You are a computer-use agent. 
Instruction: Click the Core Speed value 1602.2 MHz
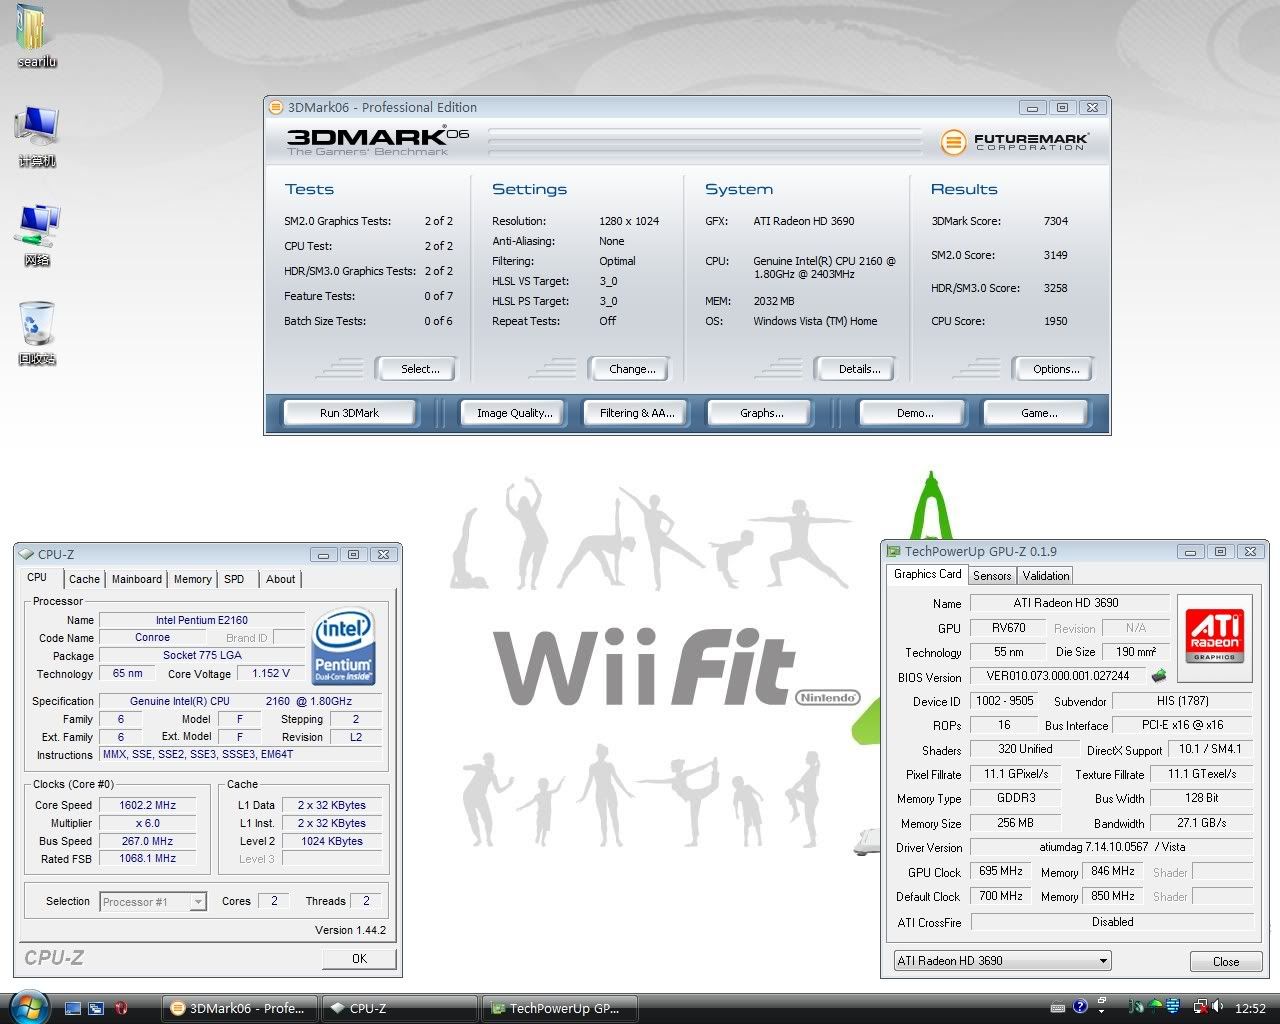click(147, 805)
